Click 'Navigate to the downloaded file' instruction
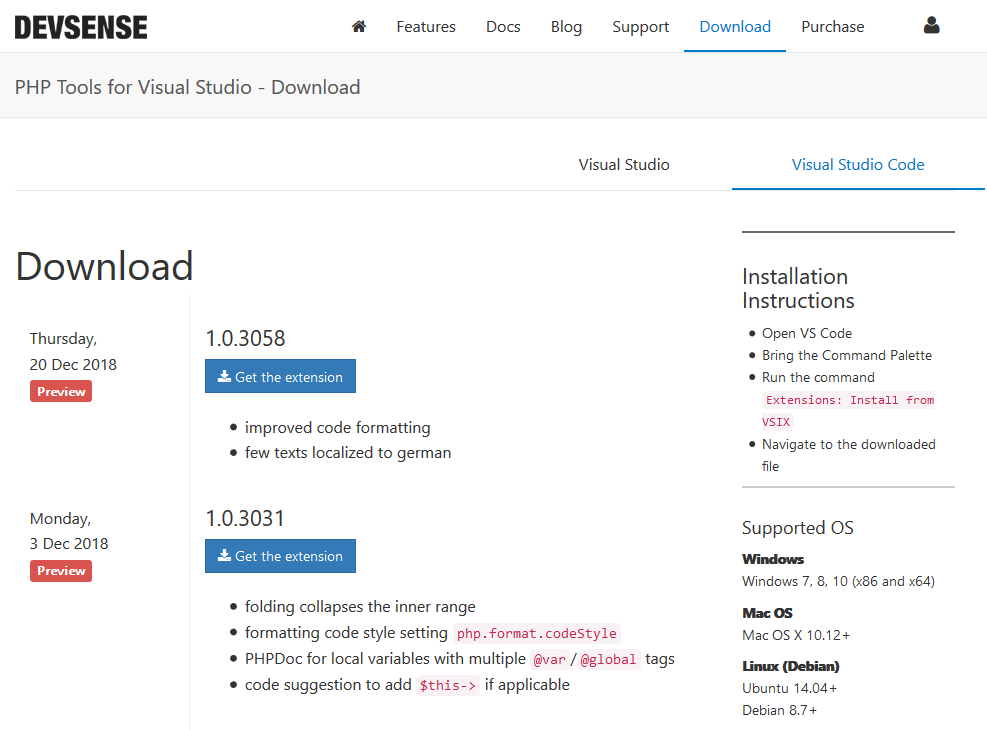 tap(848, 455)
